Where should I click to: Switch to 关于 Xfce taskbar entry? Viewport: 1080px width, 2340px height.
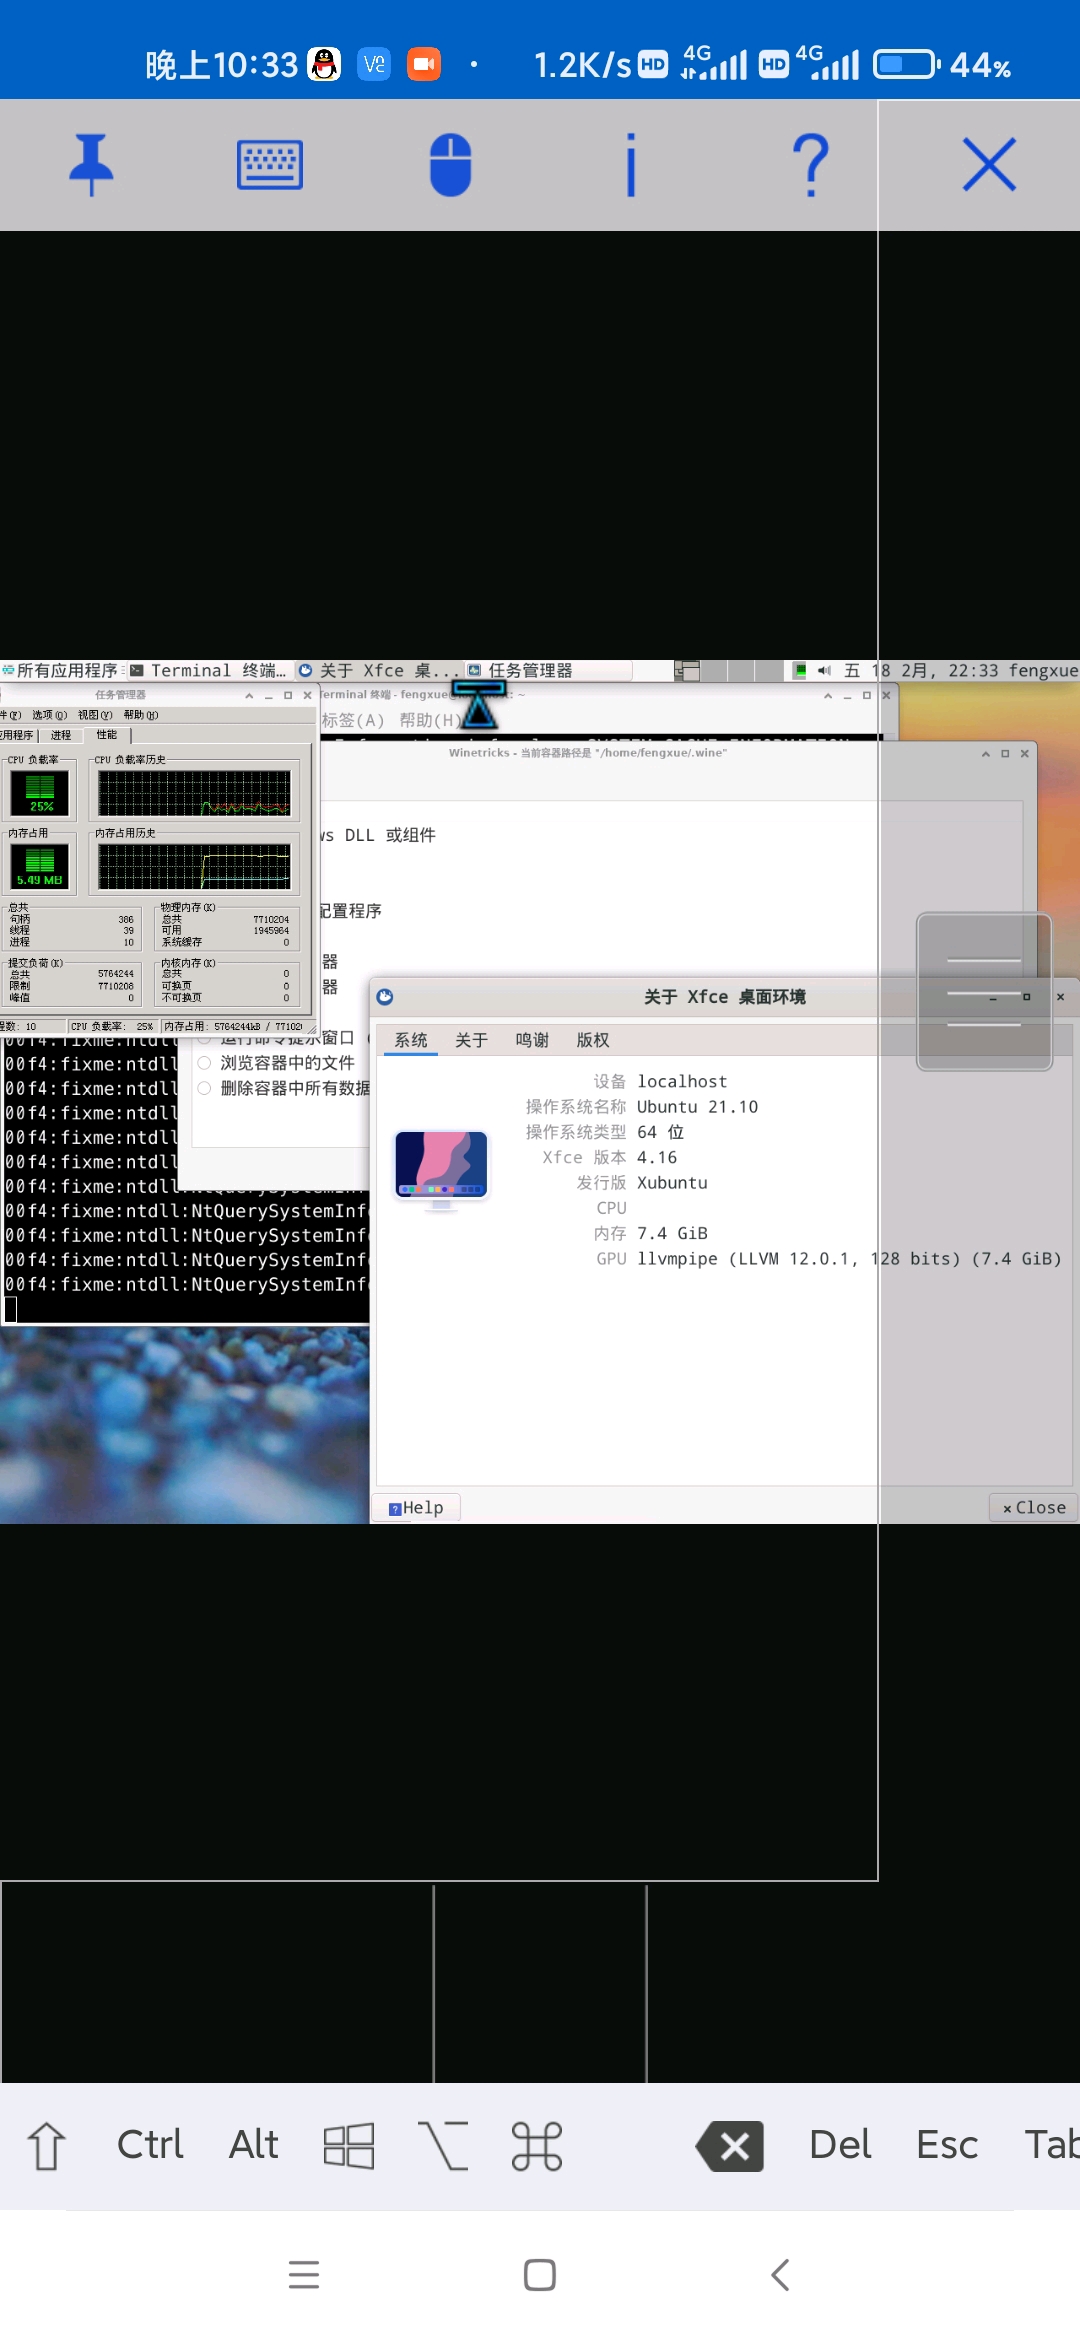coord(377,670)
